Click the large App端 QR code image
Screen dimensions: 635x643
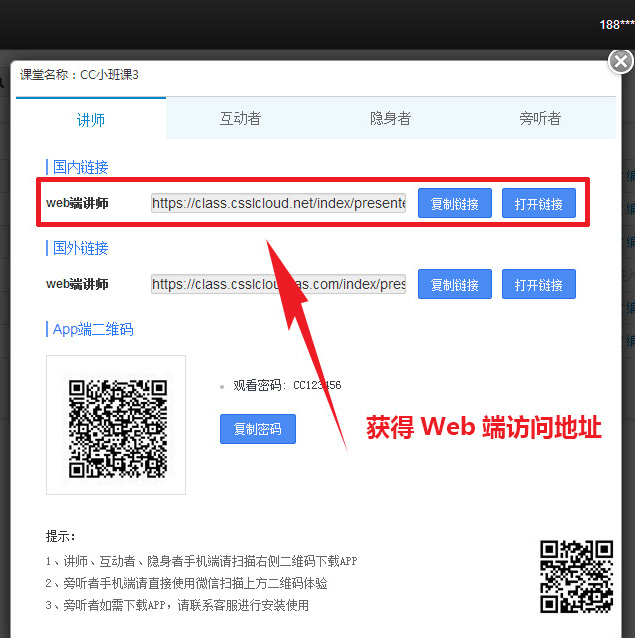(x=116, y=426)
